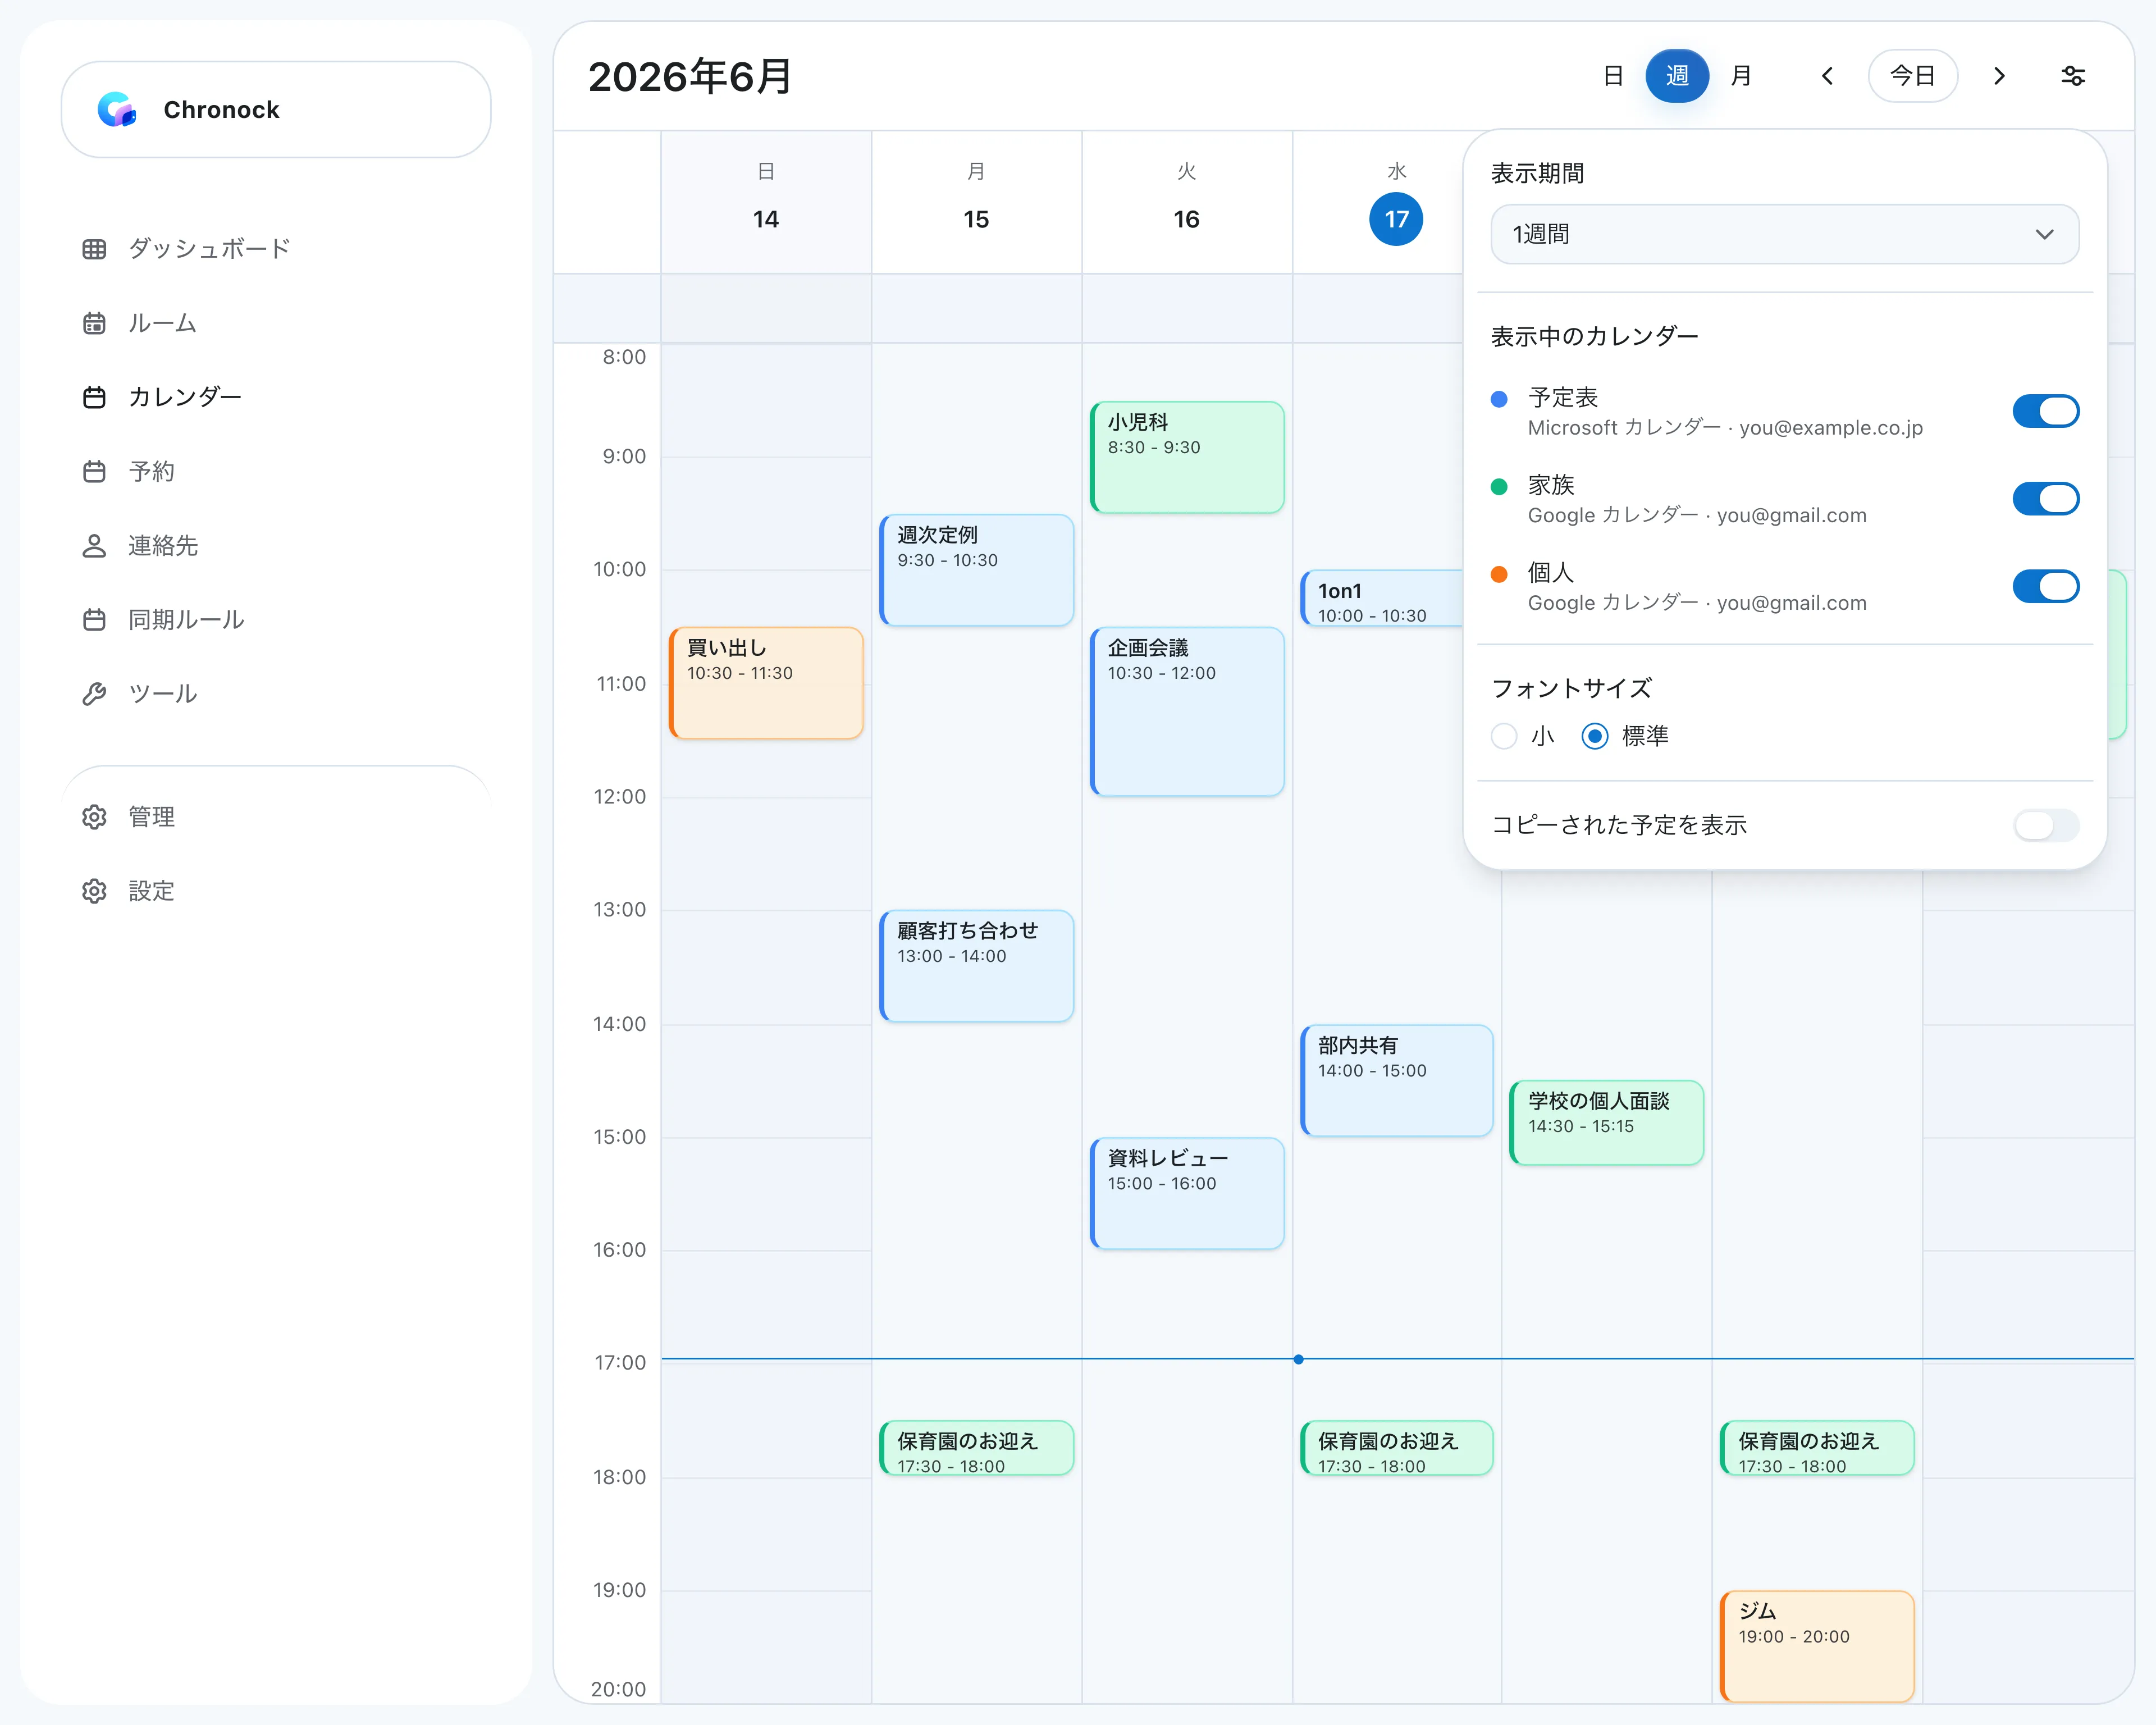Image resolution: width=2156 pixels, height=1725 pixels.
Task: Open the 資料レビュー event
Action: (1186, 1193)
